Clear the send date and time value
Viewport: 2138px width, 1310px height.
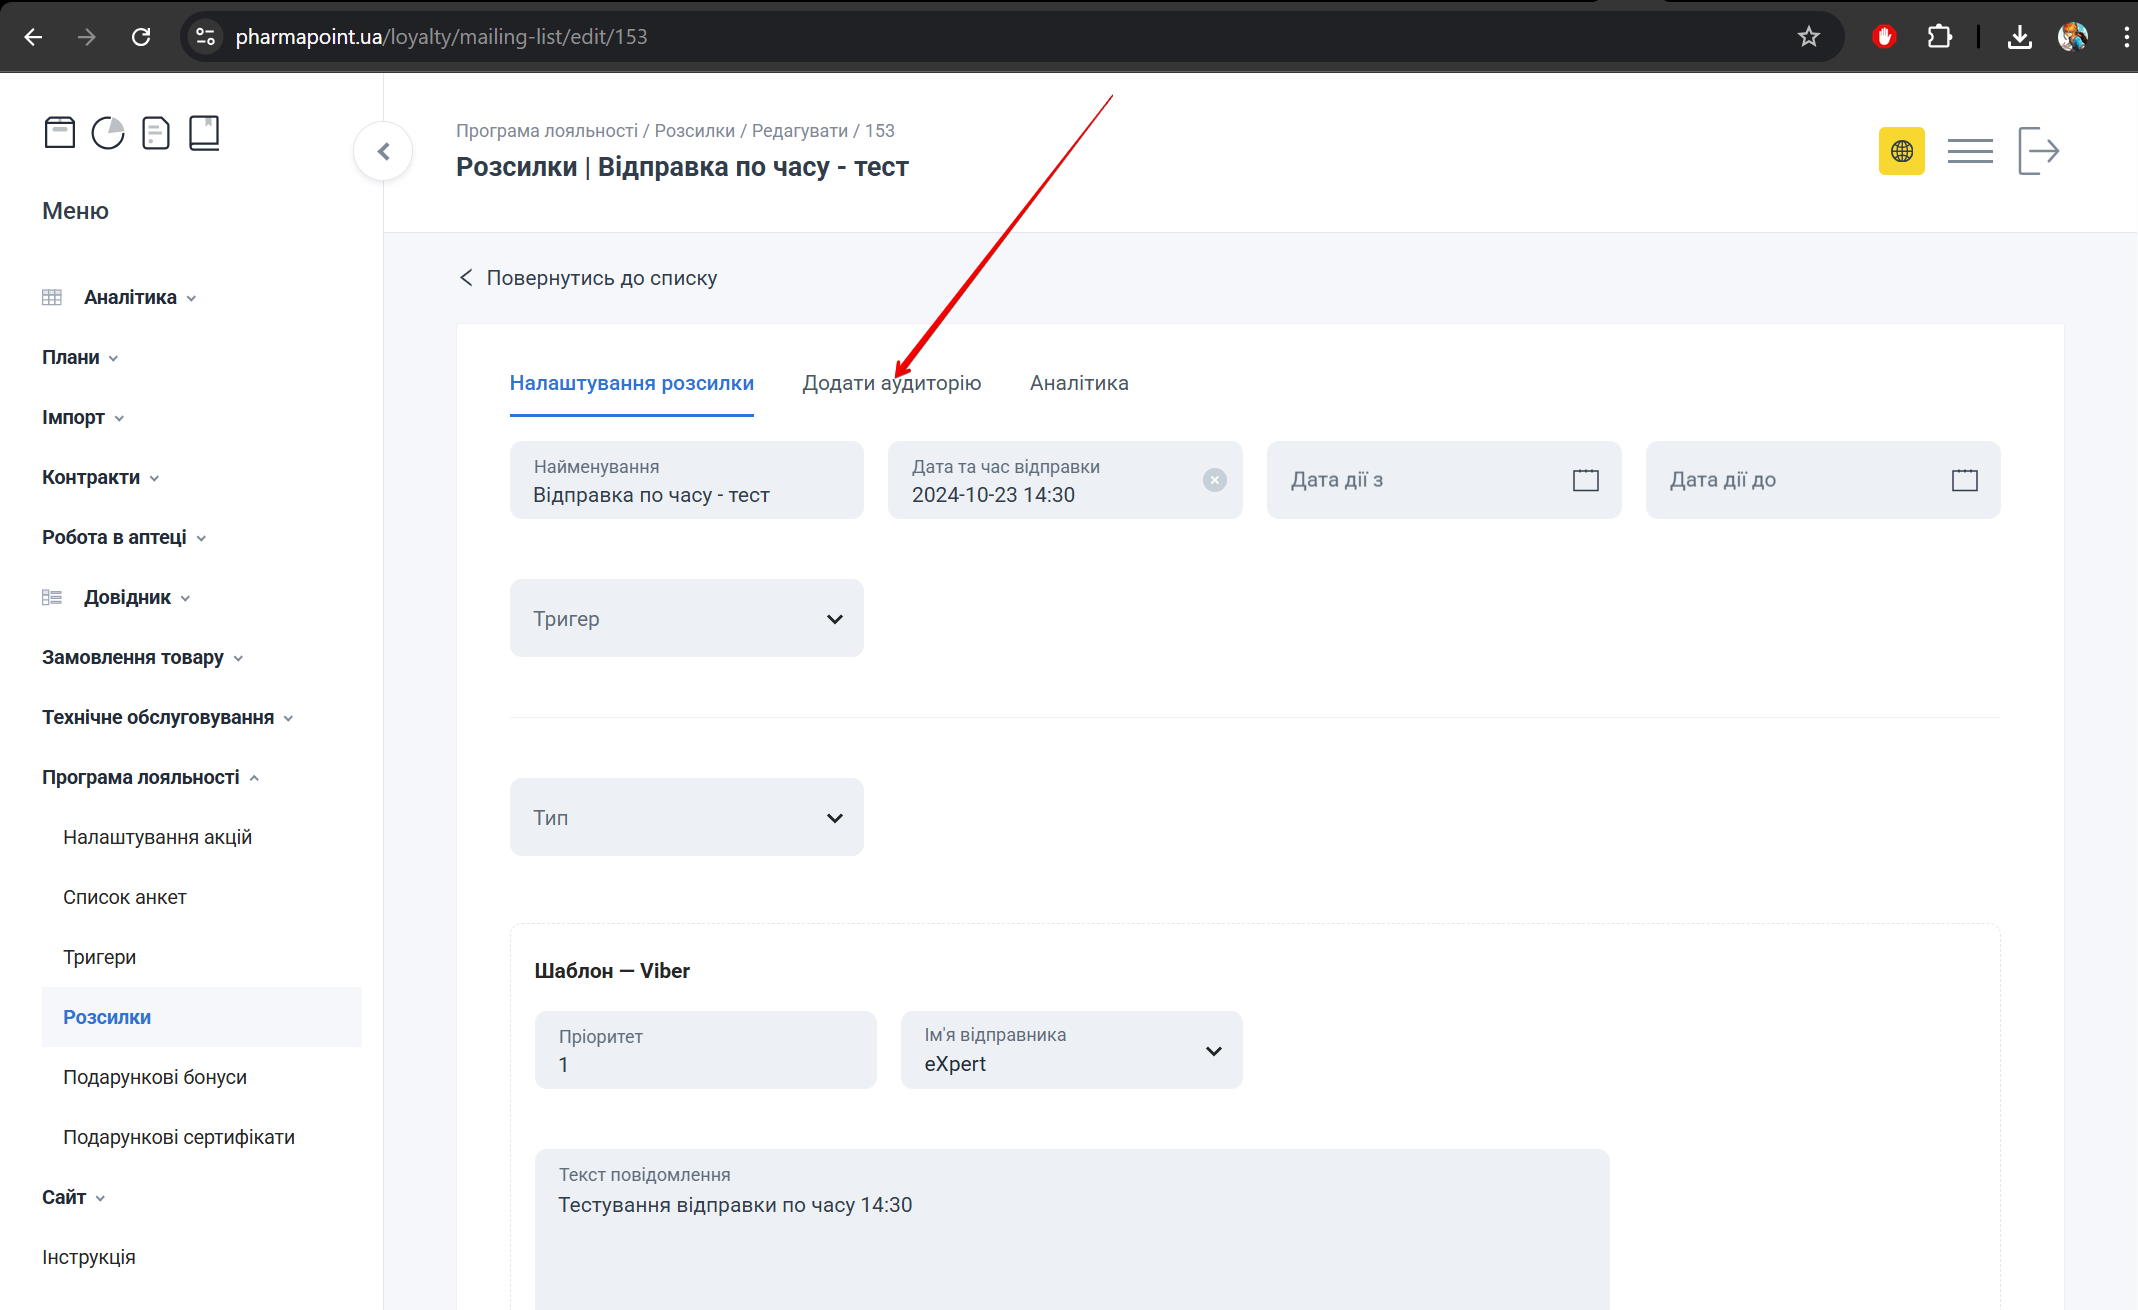pos(1214,480)
